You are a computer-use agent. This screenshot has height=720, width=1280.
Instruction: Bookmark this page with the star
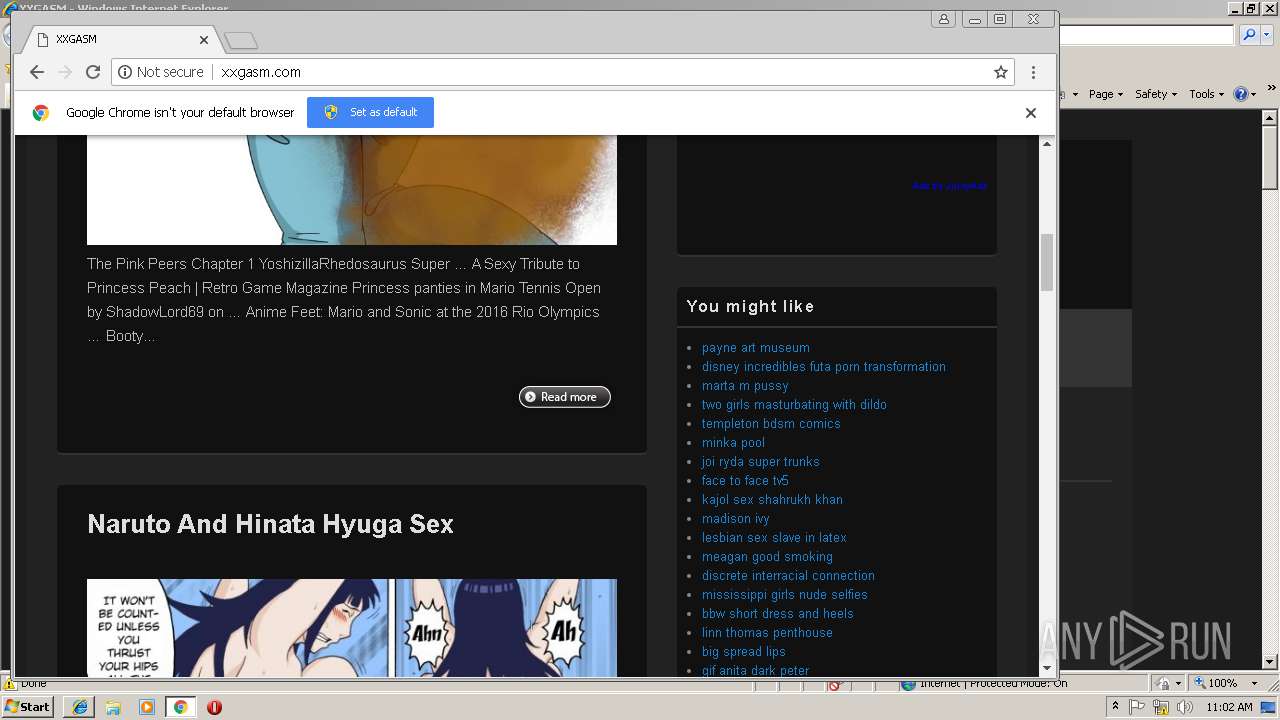coord(1000,72)
